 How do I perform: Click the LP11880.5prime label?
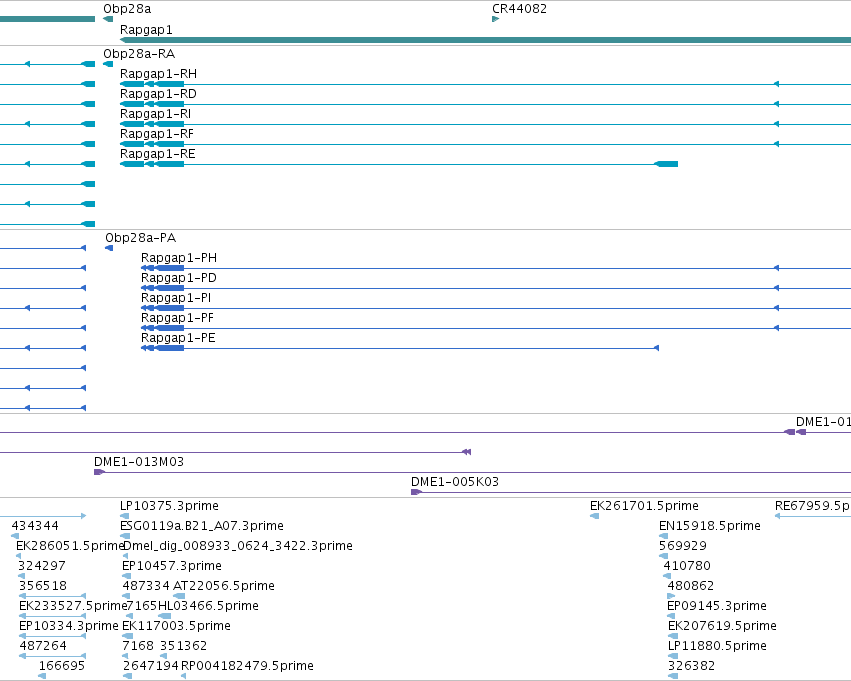(x=717, y=646)
